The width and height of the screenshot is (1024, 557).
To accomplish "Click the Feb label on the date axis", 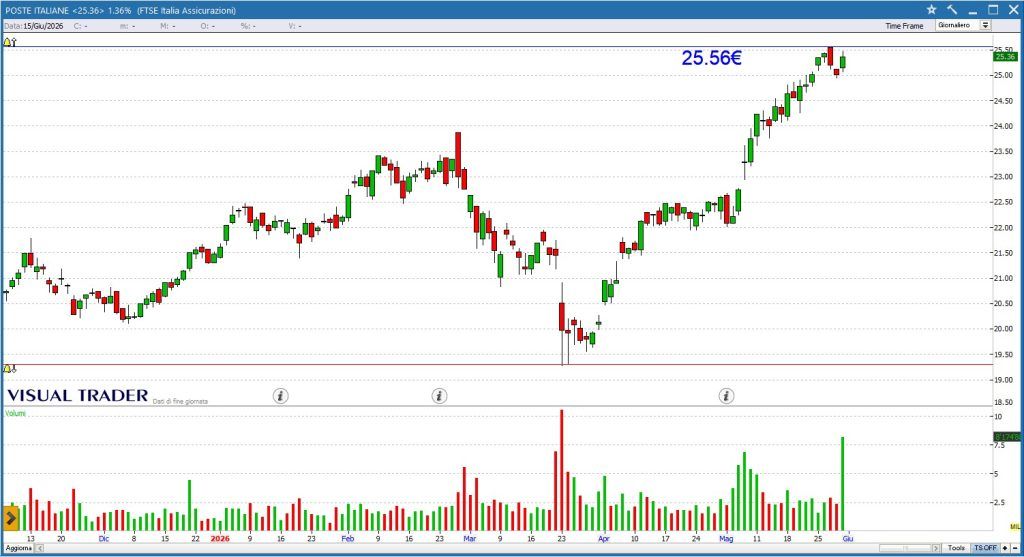I will coord(347,539).
